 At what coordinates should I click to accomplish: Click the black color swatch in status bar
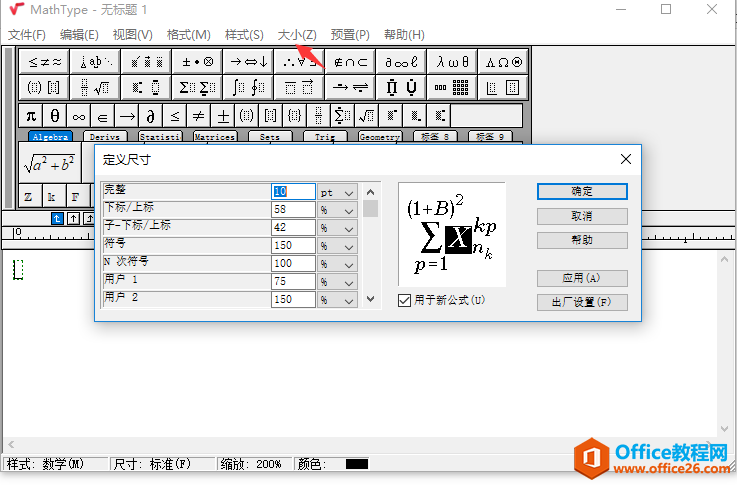coord(357,464)
